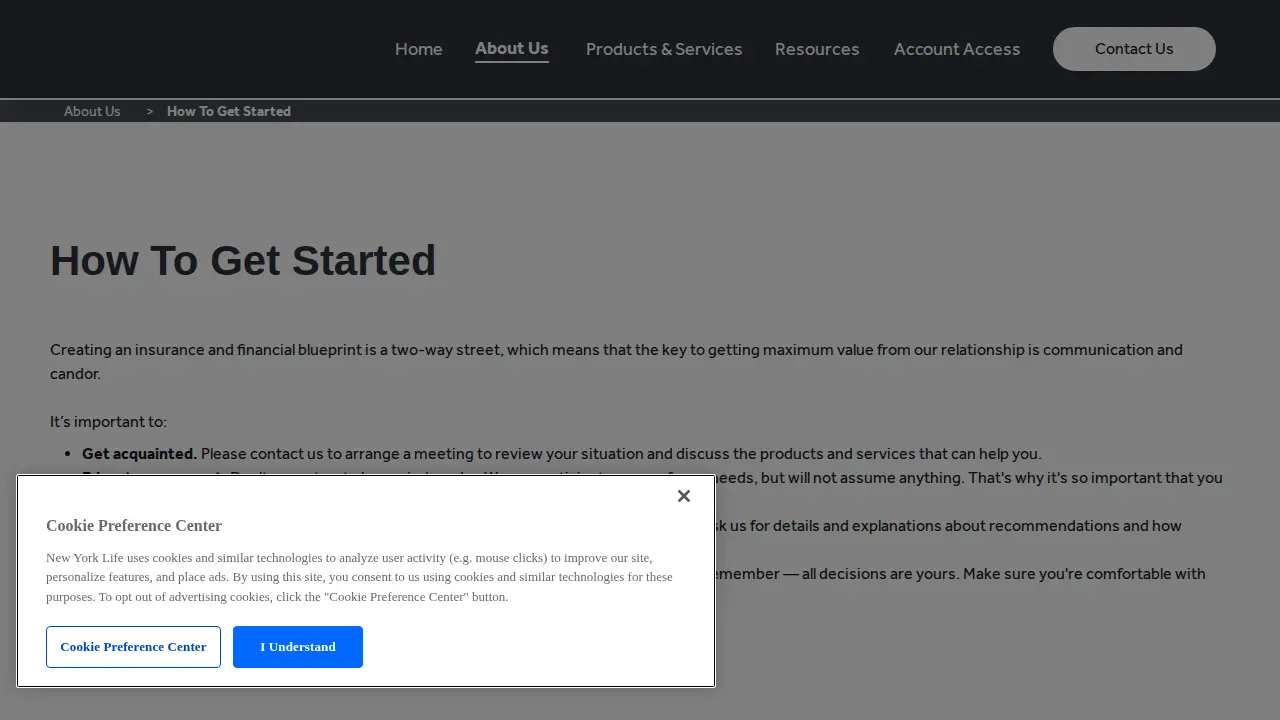This screenshot has width=1280, height=720.
Task: Select About Us in the top navigation
Action: [x=512, y=48]
